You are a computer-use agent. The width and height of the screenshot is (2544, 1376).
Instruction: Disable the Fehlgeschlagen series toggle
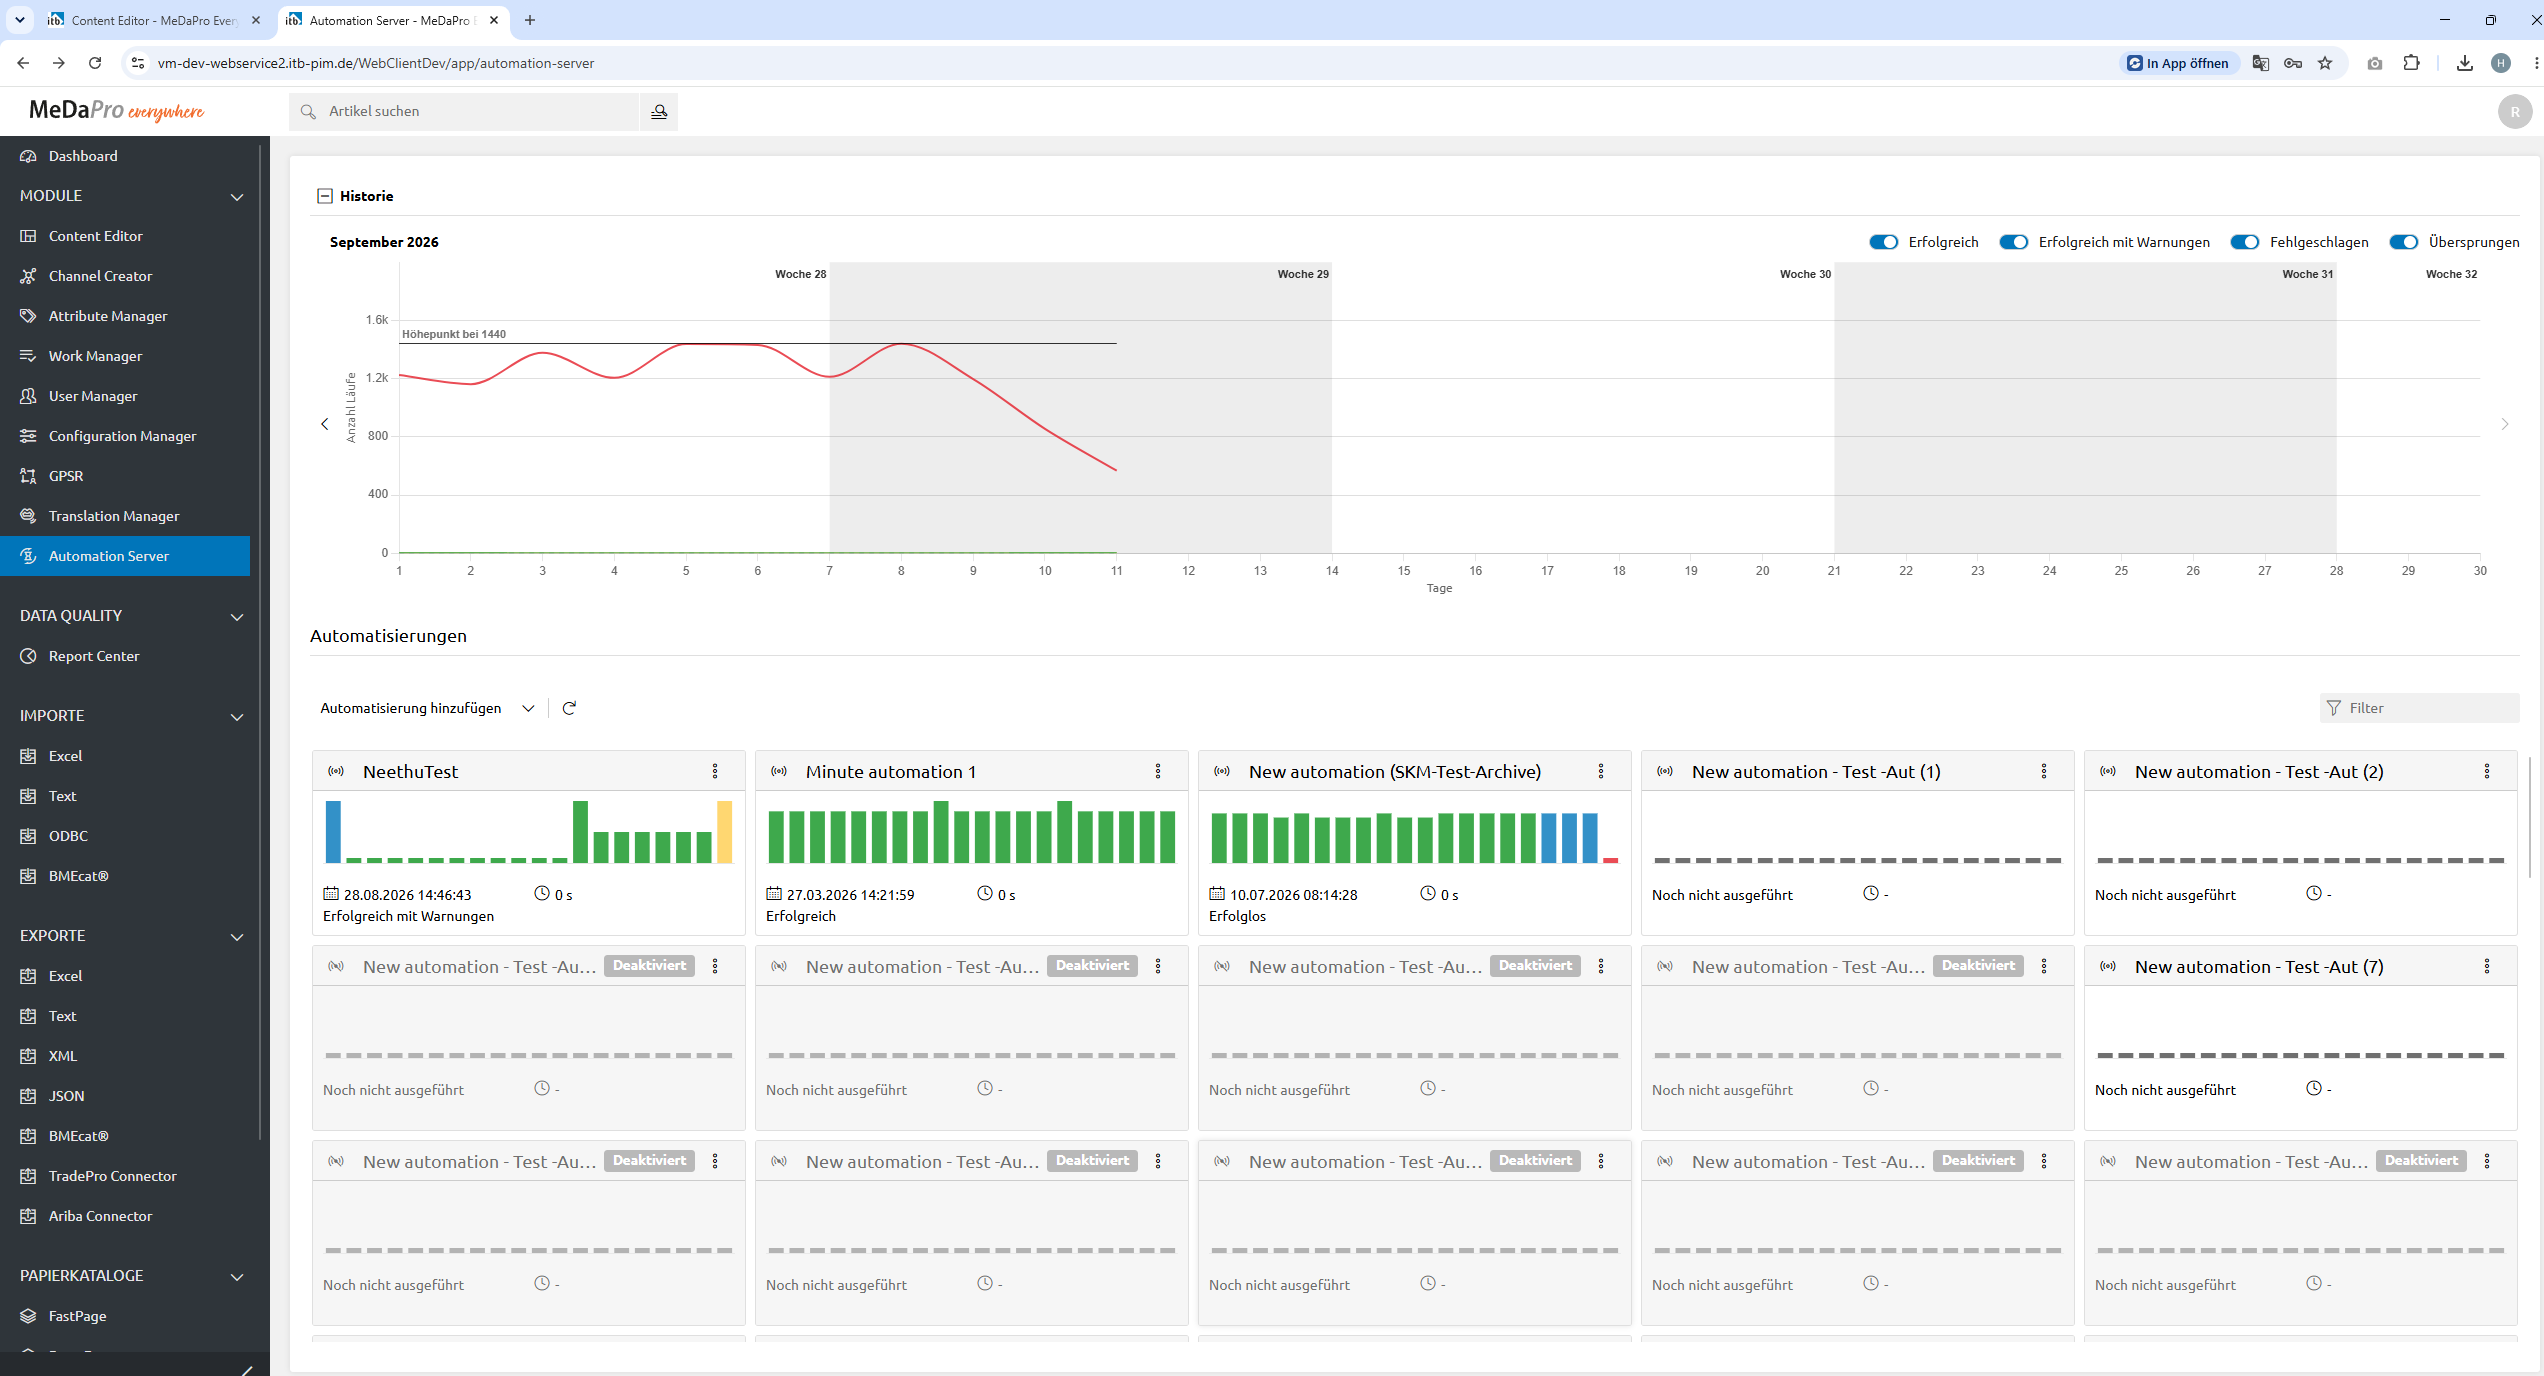(x=2245, y=242)
